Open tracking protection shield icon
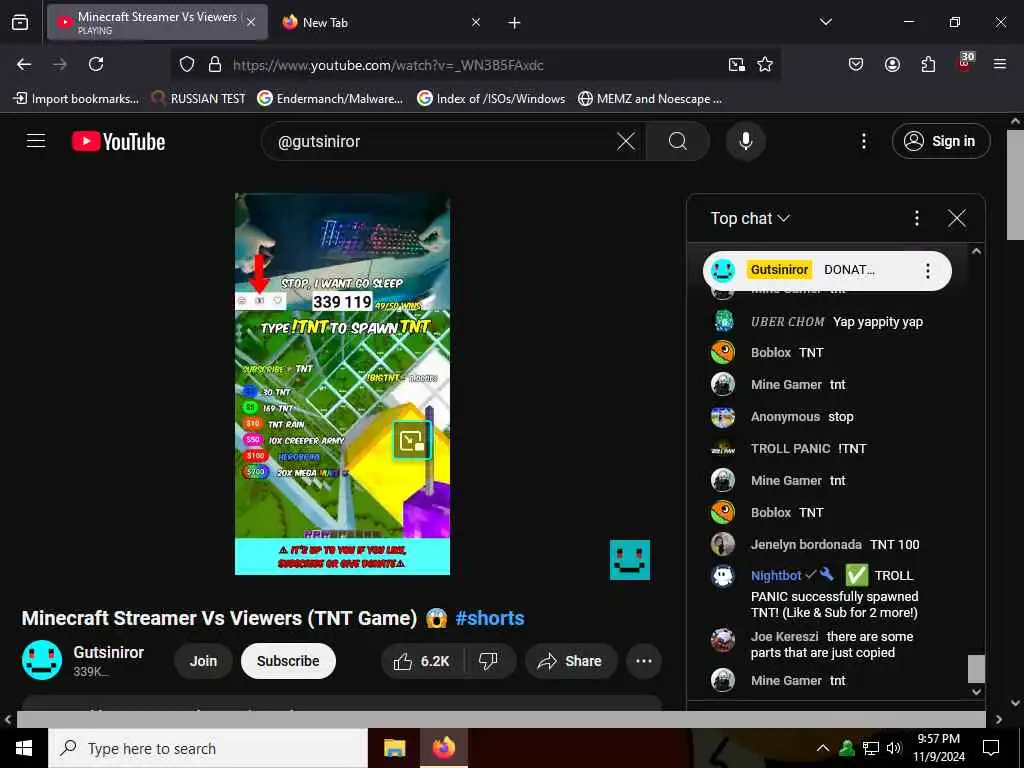Screen dimensions: 1024x768 (x=187, y=64)
